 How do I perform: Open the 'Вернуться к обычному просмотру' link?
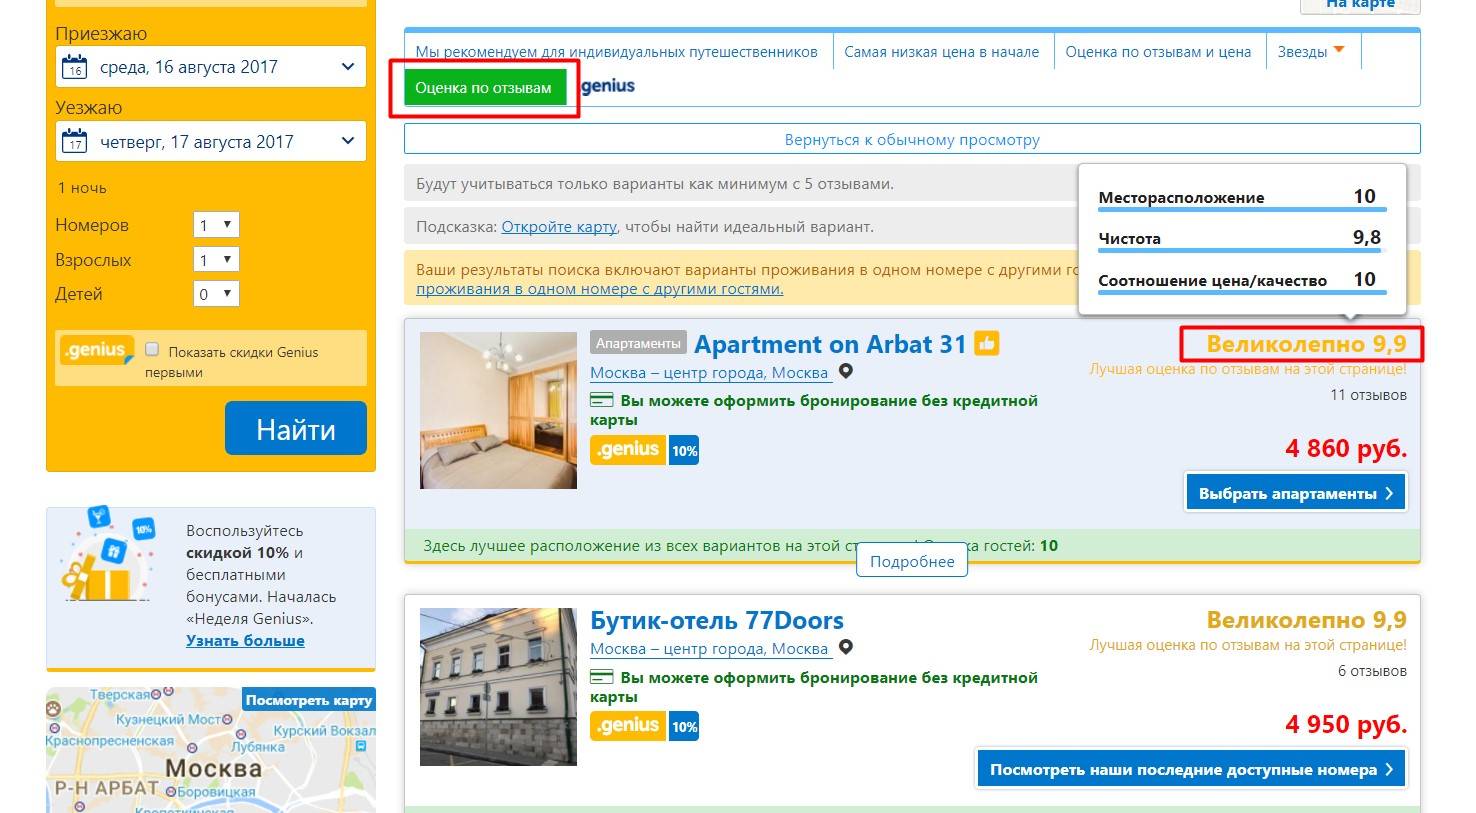pos(912,140)
